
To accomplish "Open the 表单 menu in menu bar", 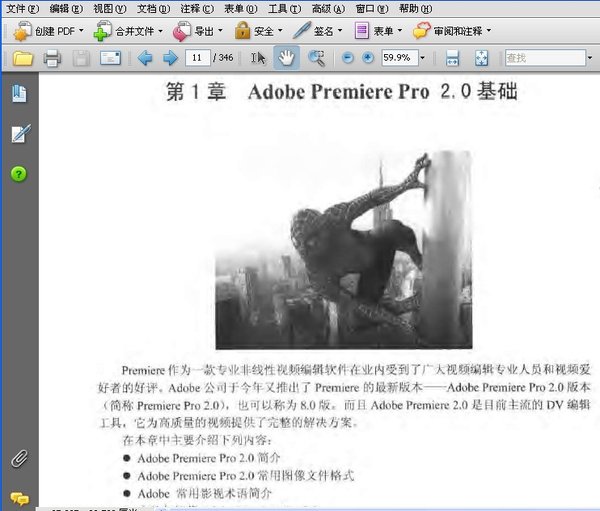I will click(x=241, y=8).
